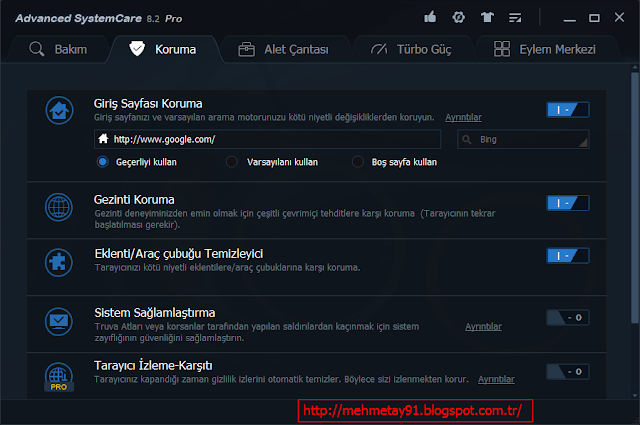The height and width of the screenshot is (425, 640).
Task: Click the speedometer icon on Türbo Güç tab
Action: click(379, 49)
